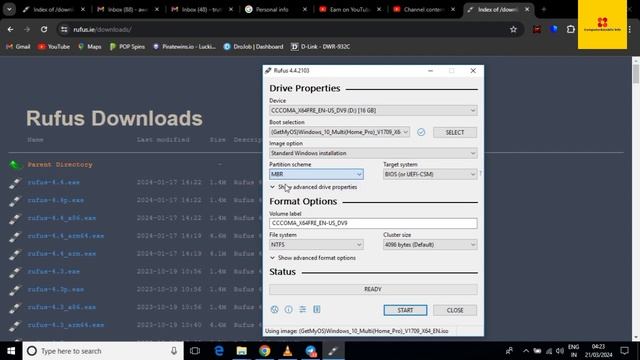Click the icon next to rufus-4.3.exe

coord(15,272)
